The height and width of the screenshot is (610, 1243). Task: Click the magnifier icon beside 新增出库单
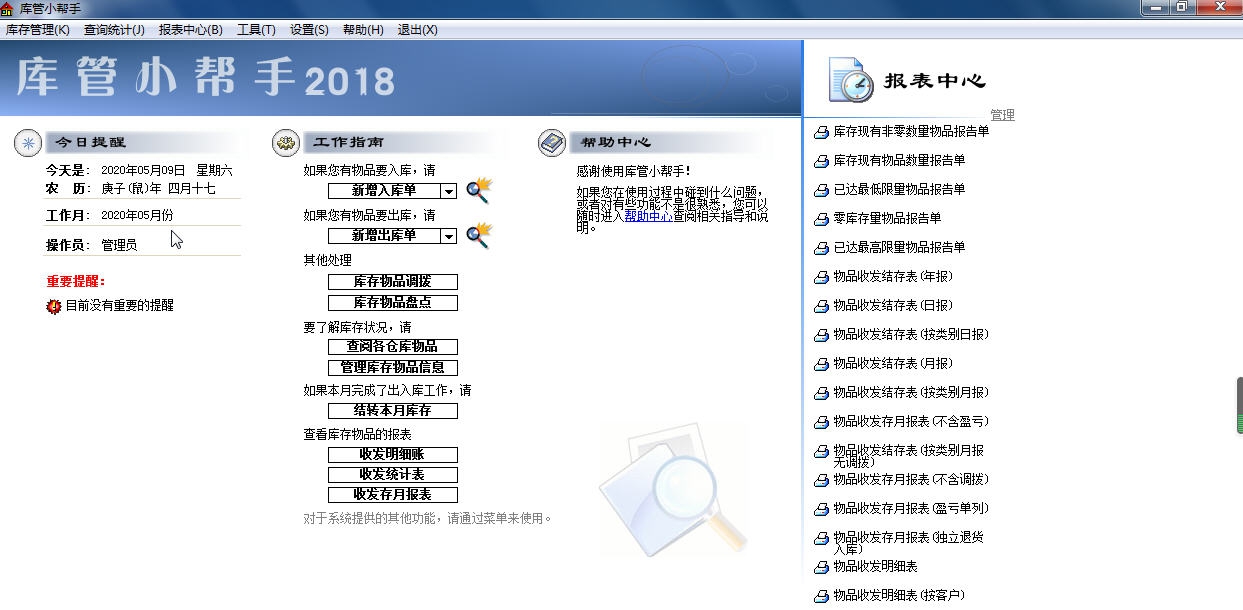tap(479, 235)
